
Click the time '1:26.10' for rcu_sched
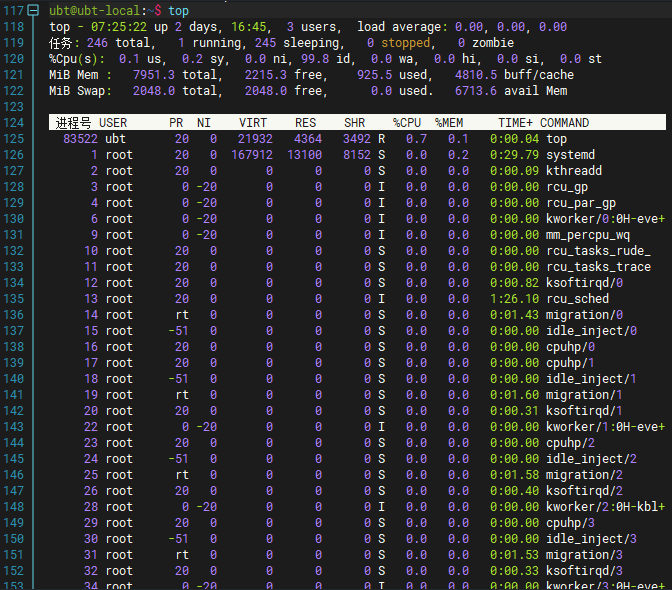point(515,299)
